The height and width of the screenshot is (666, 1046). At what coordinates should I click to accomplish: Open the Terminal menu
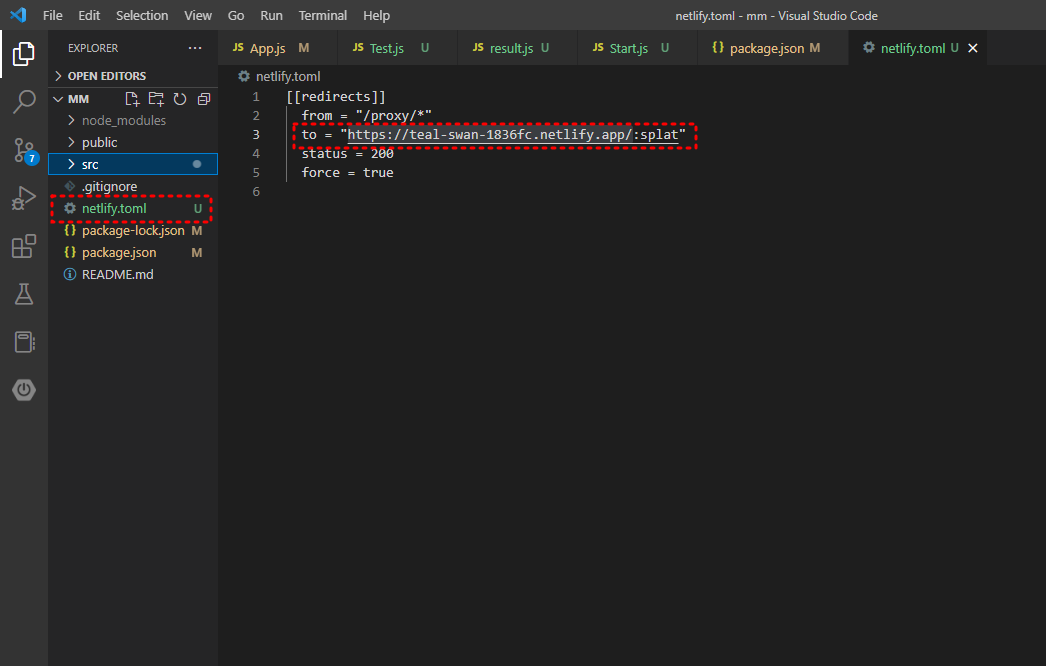tap(323, 15)
